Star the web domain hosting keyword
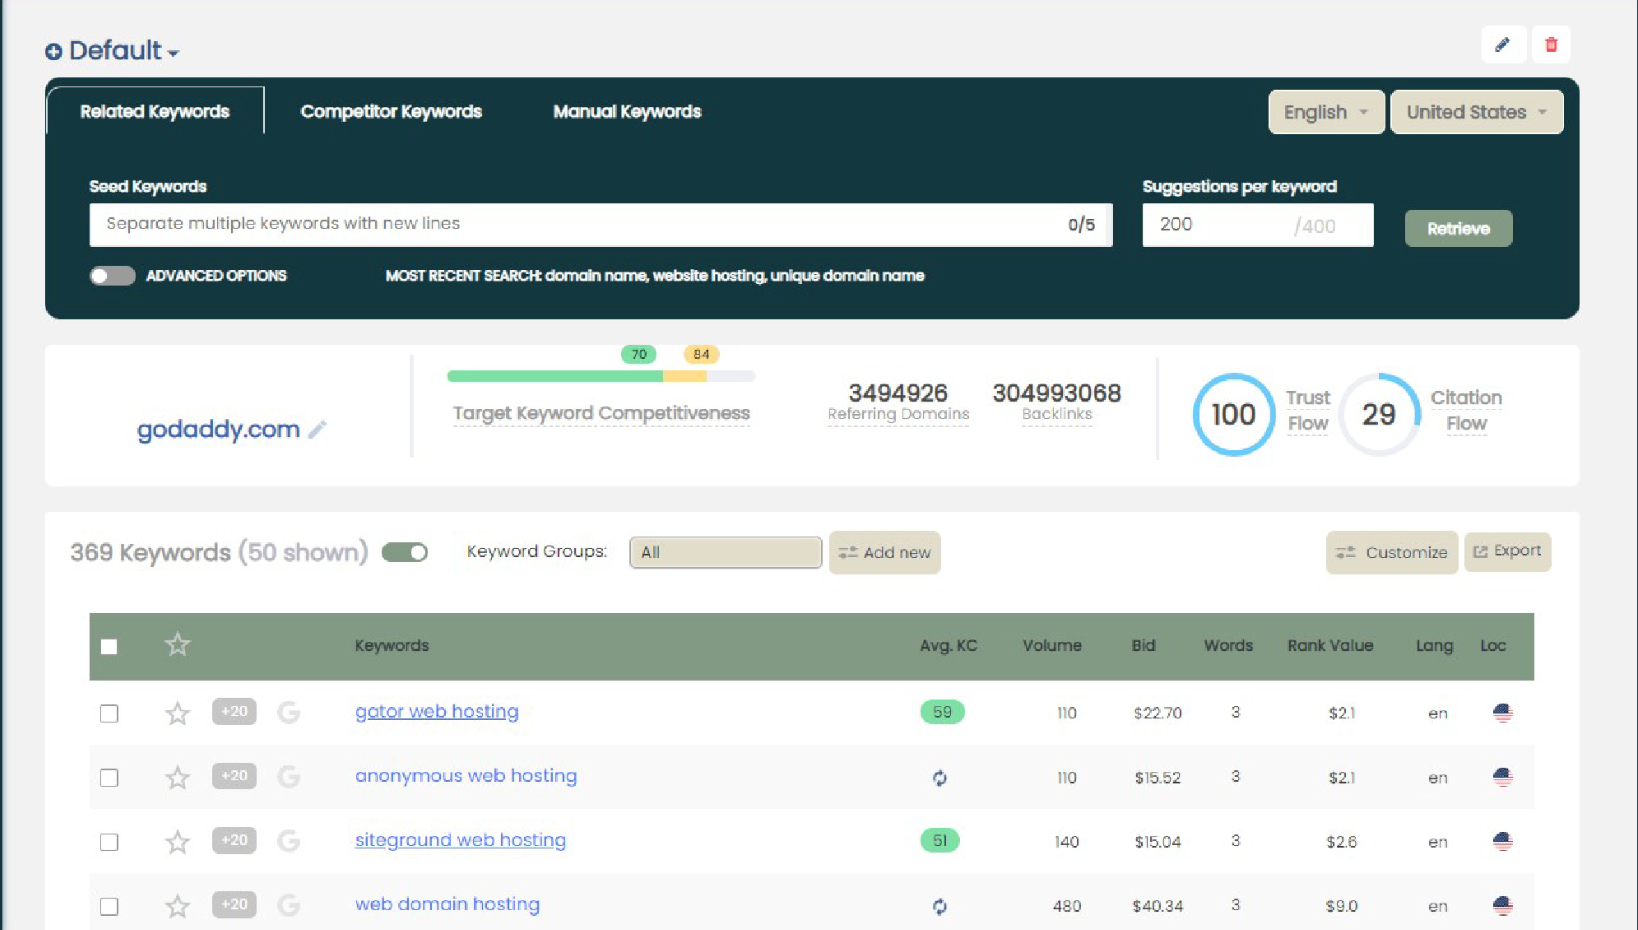1638x930 pixels. [177, 906]
